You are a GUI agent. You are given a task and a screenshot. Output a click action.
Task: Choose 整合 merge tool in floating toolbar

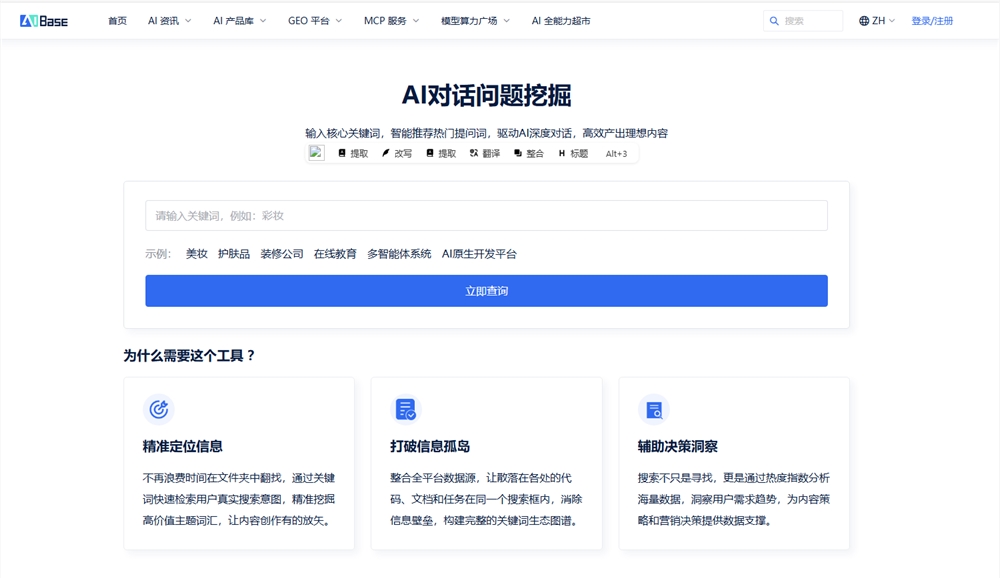(529, 154)
